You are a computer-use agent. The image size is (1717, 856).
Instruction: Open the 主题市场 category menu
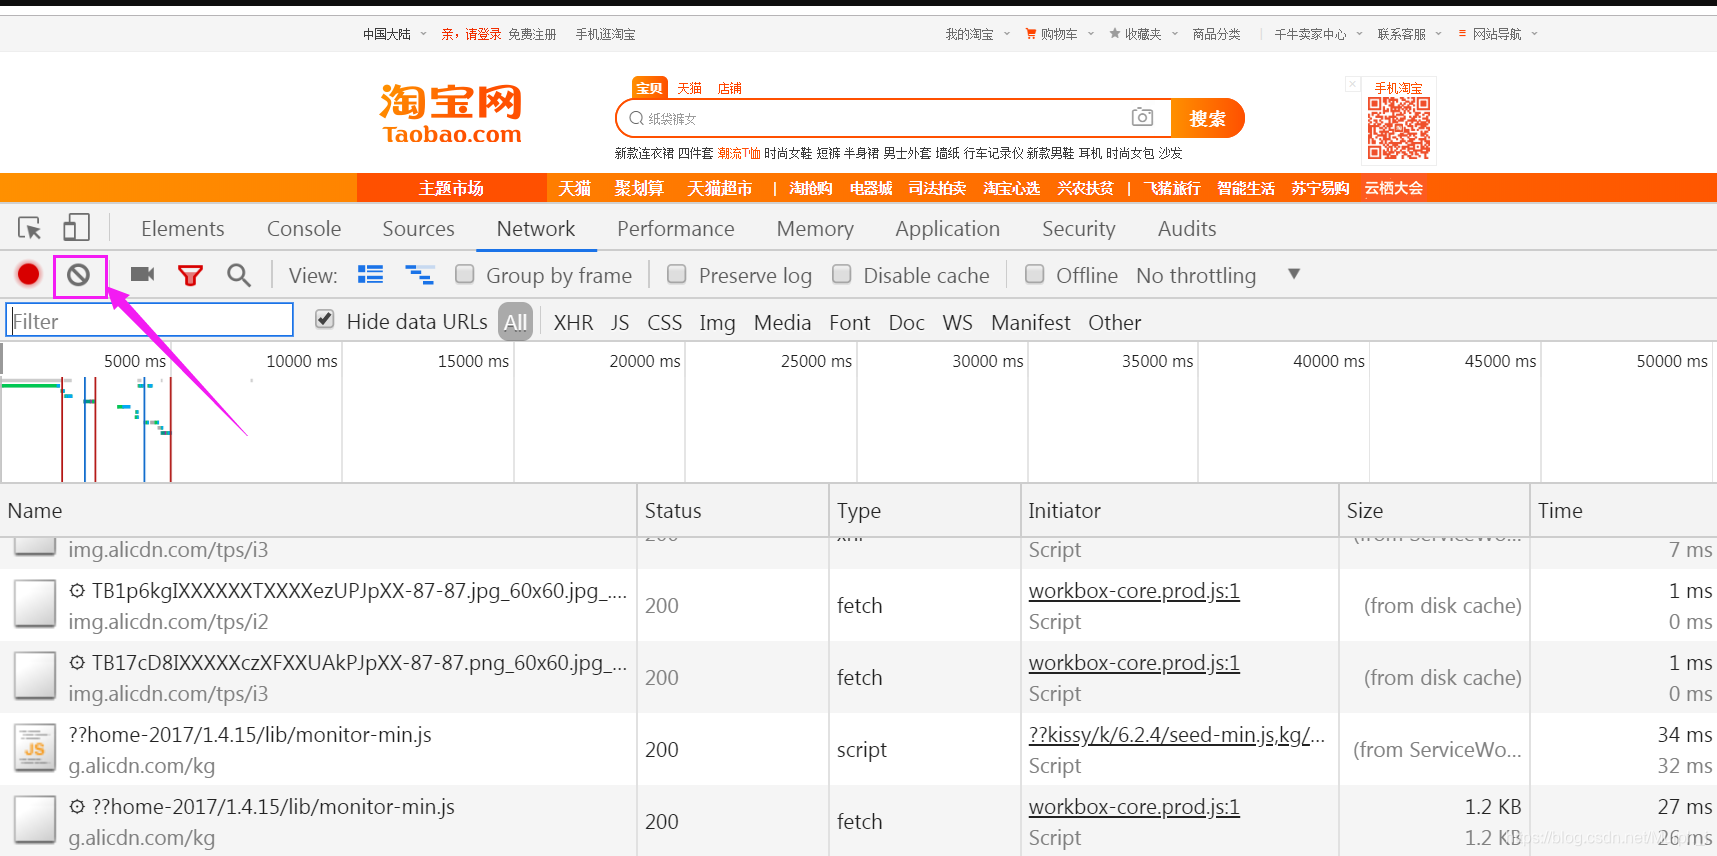[x=451, y=188]
